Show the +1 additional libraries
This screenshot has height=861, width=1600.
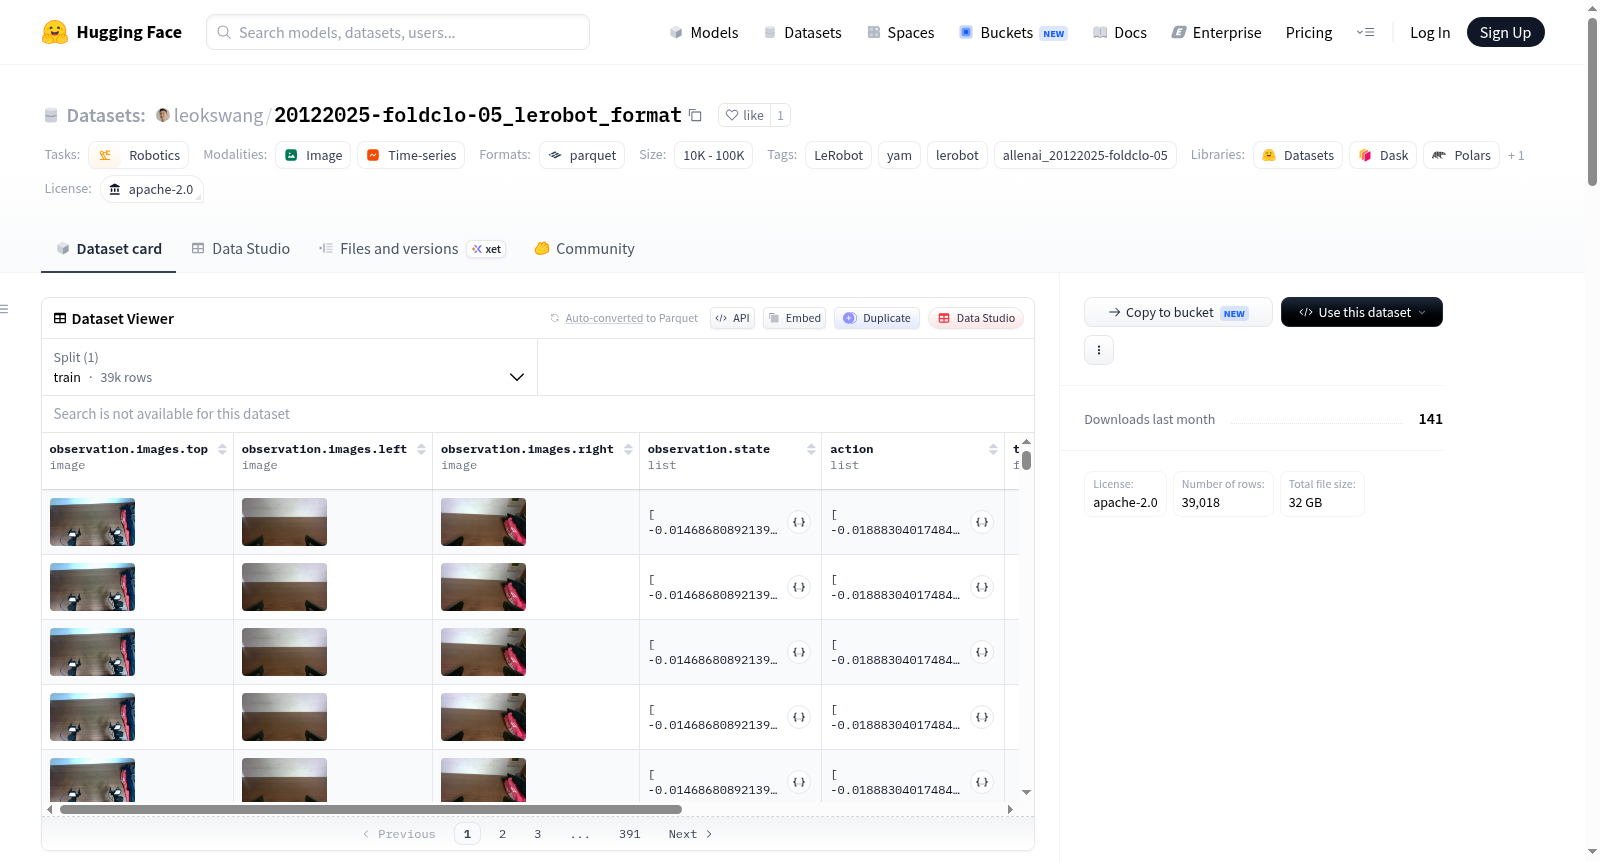pyautogui.click(x=1516, y=155)
